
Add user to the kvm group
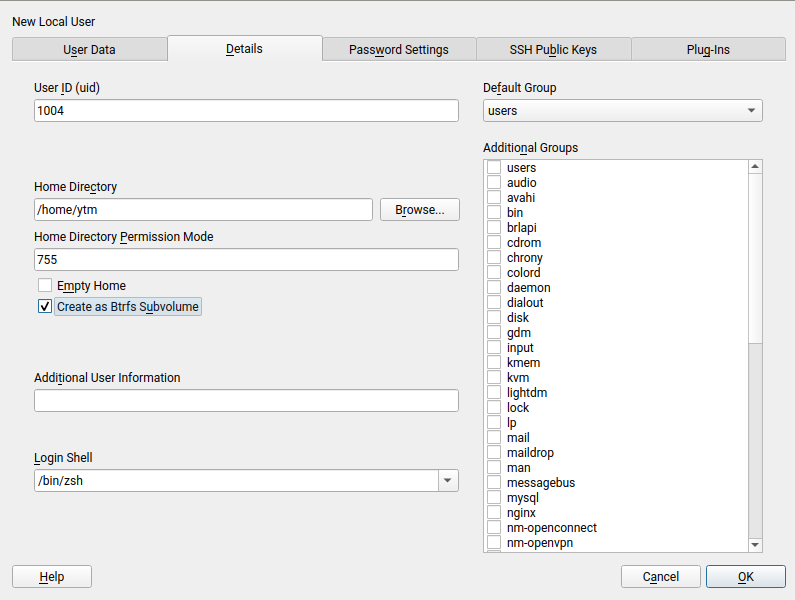[x=494, y=378]
